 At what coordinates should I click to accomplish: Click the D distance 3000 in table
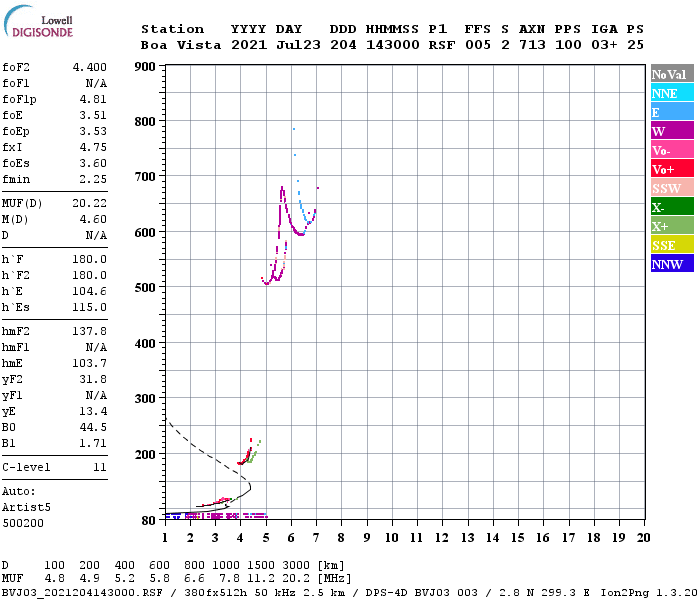coord(296,566)
